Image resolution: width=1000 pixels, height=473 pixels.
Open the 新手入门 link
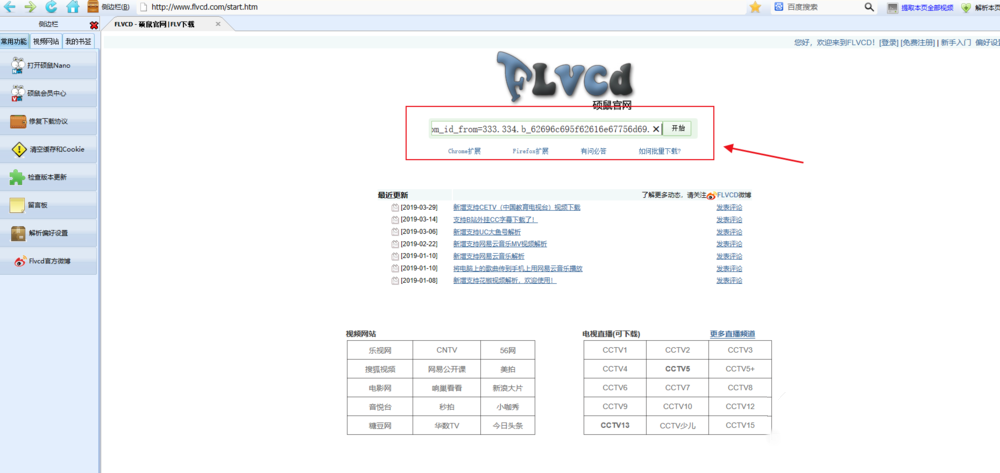coord(956,43)
